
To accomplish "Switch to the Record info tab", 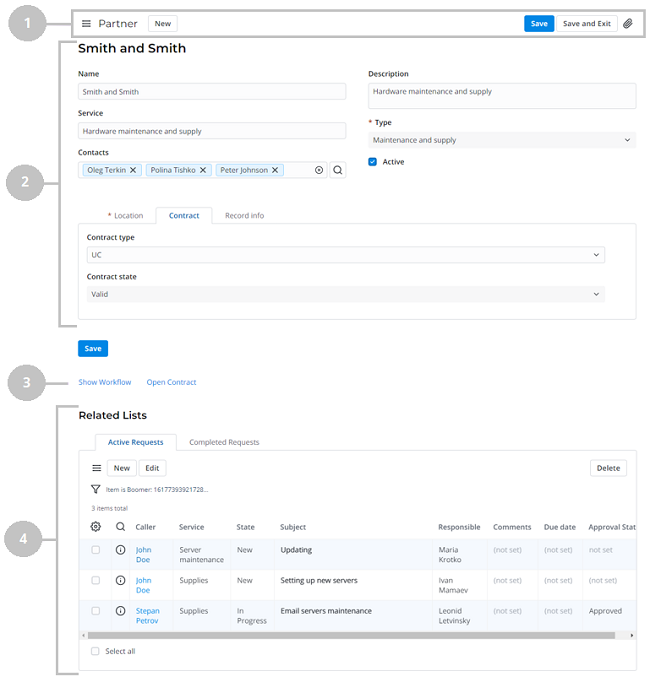I will (244, 215).
